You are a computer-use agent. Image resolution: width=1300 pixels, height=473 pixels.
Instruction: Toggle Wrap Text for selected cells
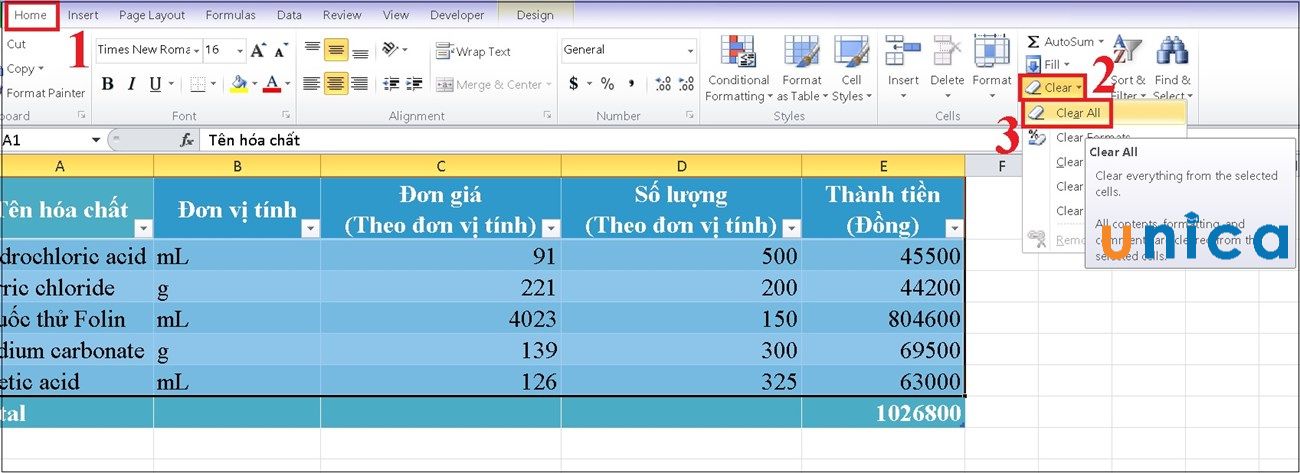click(474, 51)
